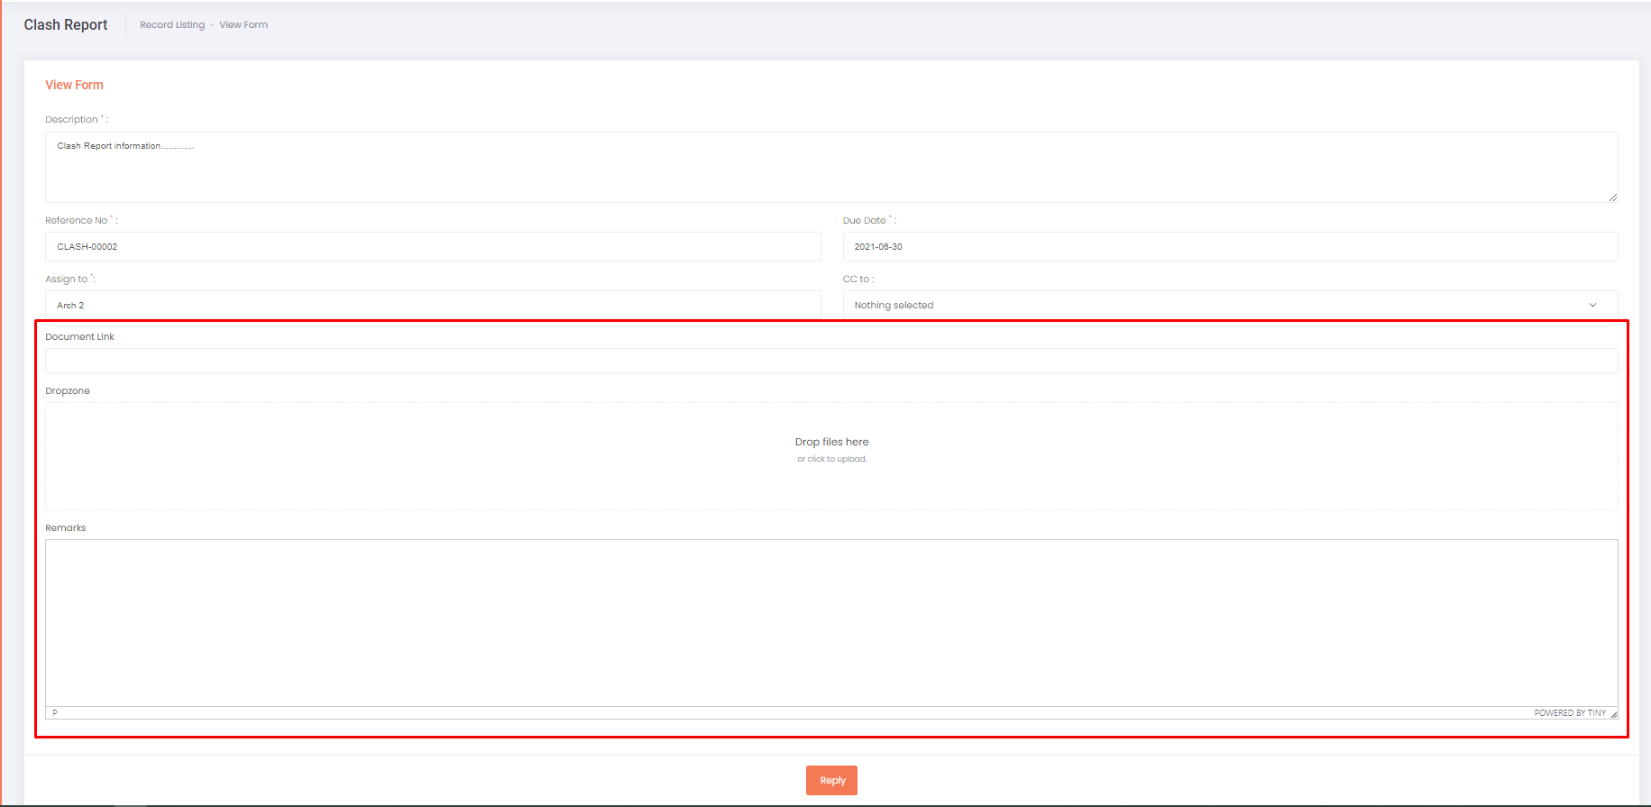Image resolution: width=1651 pixels, height=807 pixels.
Task: Click the View Form breadcrumb item
Action: [x=243, y=25]
